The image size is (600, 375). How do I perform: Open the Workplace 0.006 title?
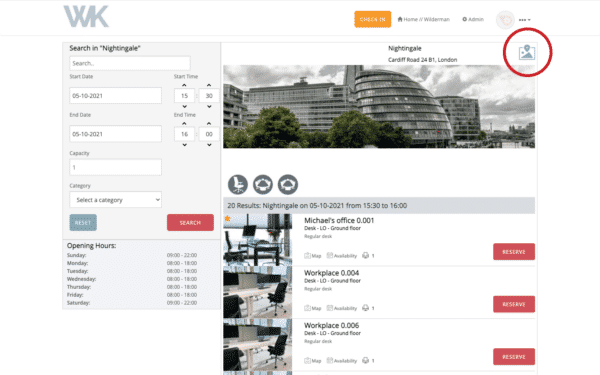point(331,325)
